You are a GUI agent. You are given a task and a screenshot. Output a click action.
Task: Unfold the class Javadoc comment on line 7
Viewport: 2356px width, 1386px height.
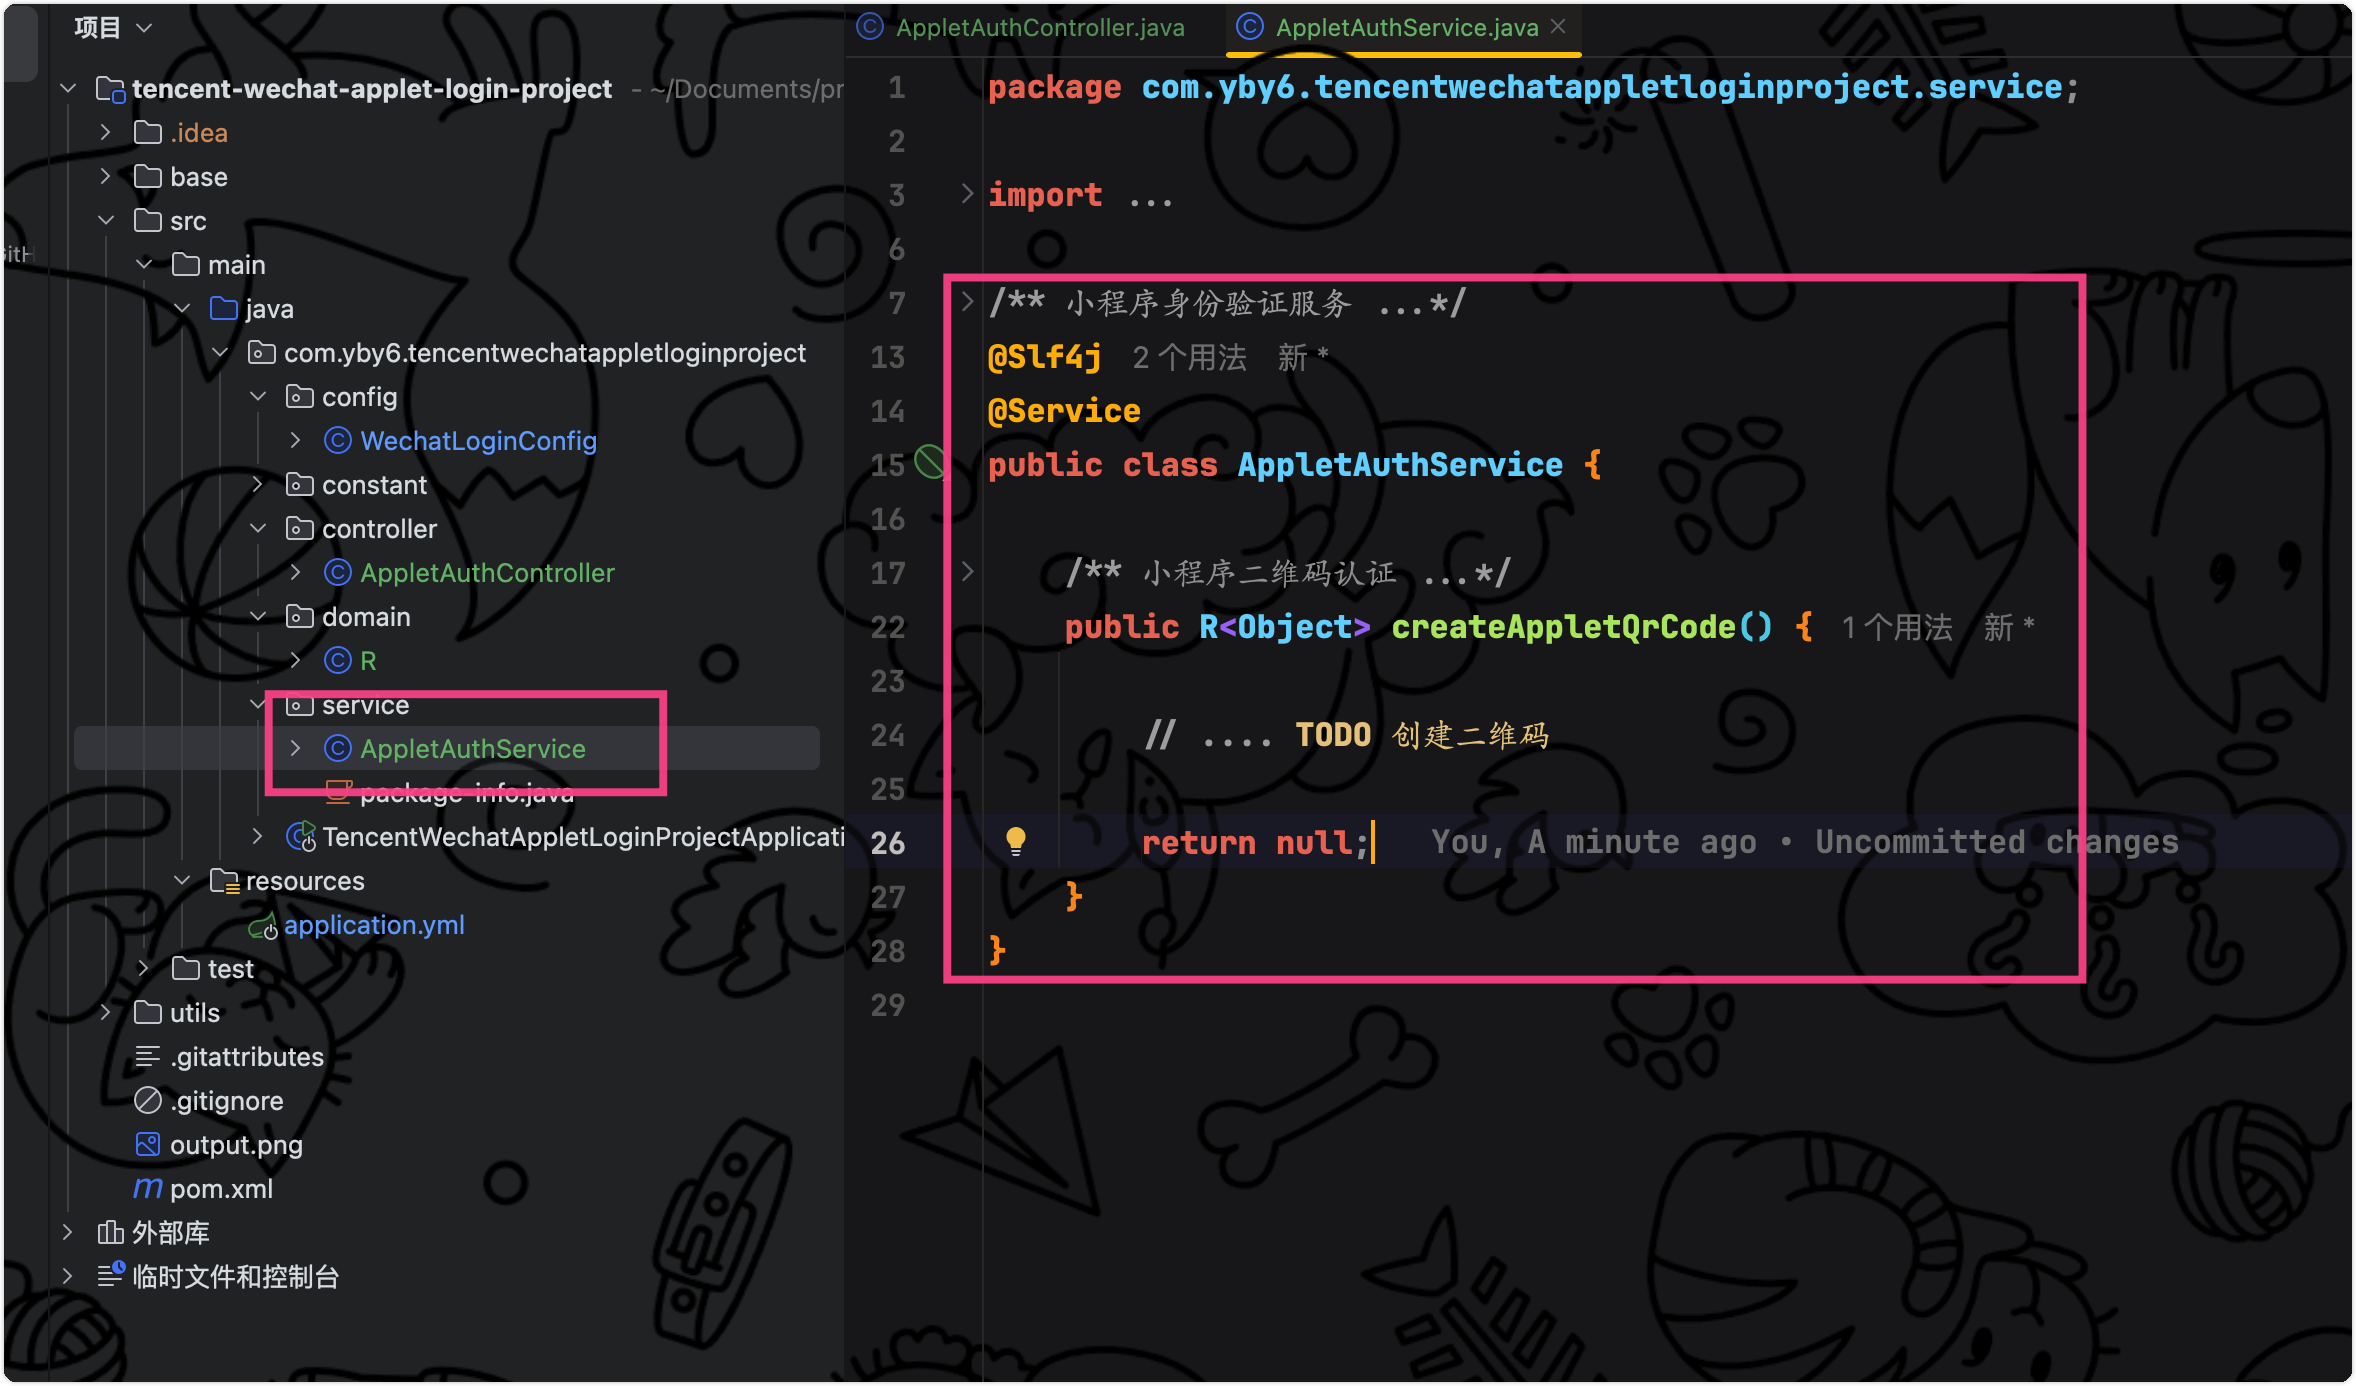(967, 302)
